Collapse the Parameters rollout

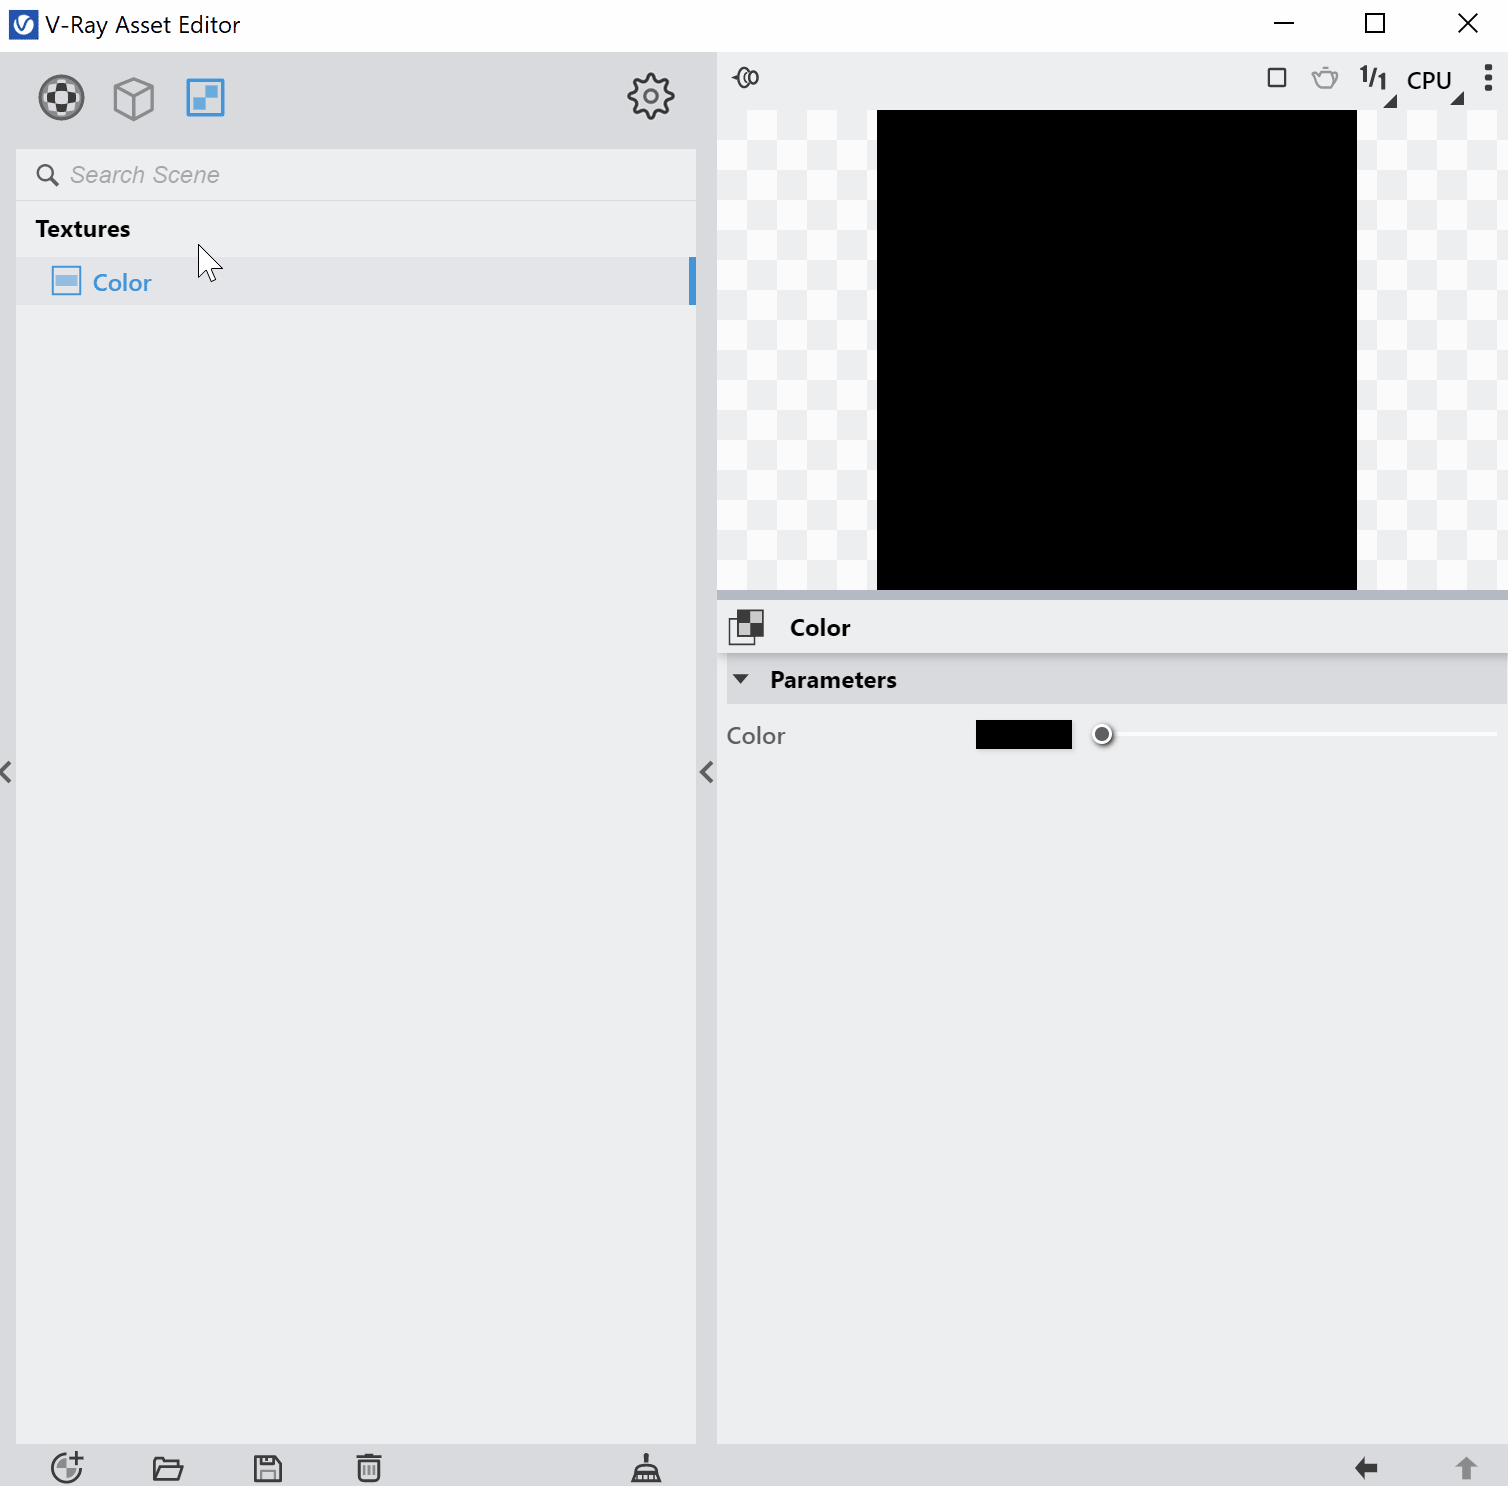click(x=741, y=679)
